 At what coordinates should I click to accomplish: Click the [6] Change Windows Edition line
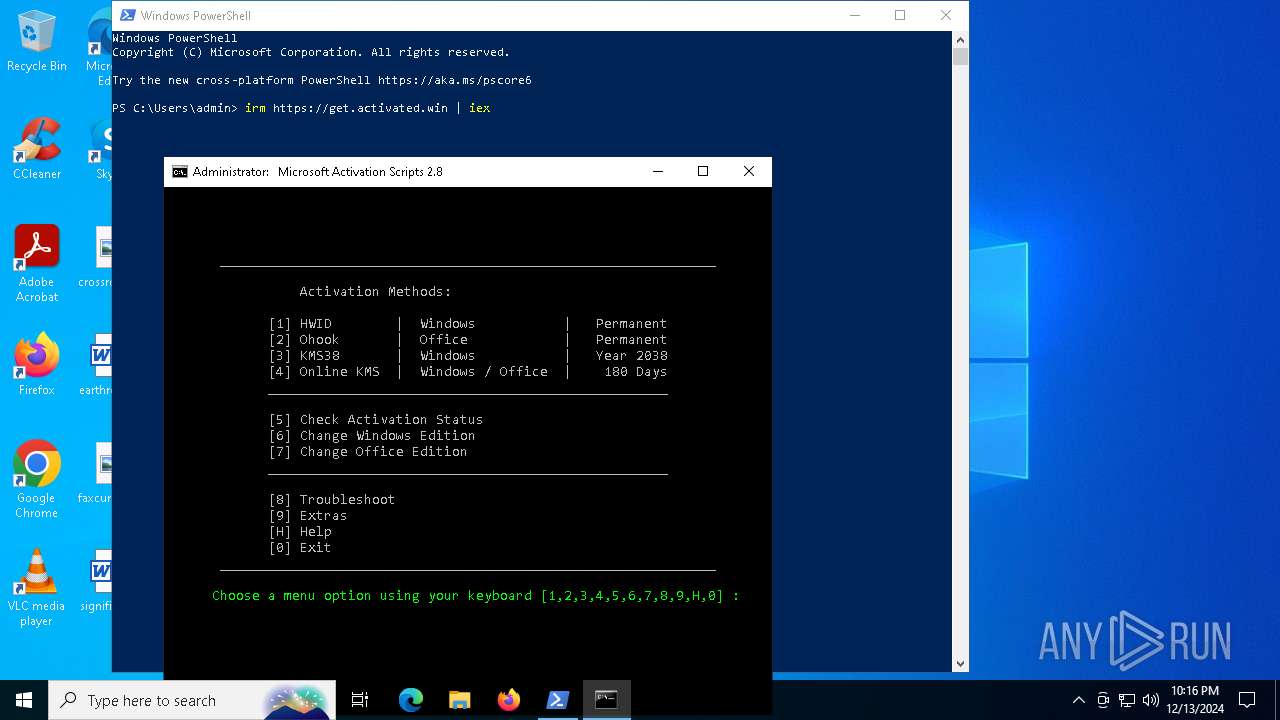click(x=372, y=436)
